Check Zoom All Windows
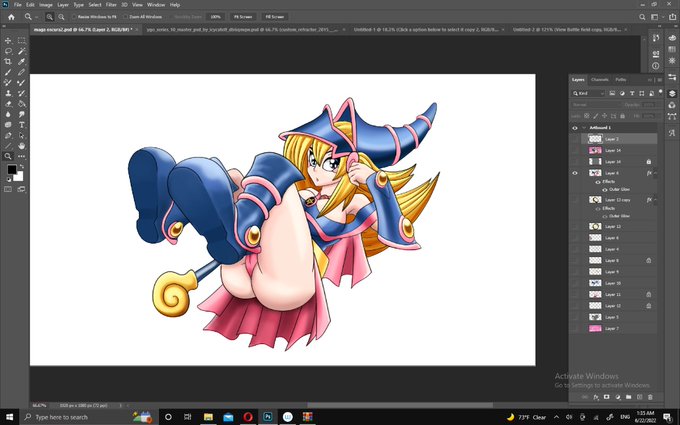Viewport: 680px width, 425px height. (125, 17)
